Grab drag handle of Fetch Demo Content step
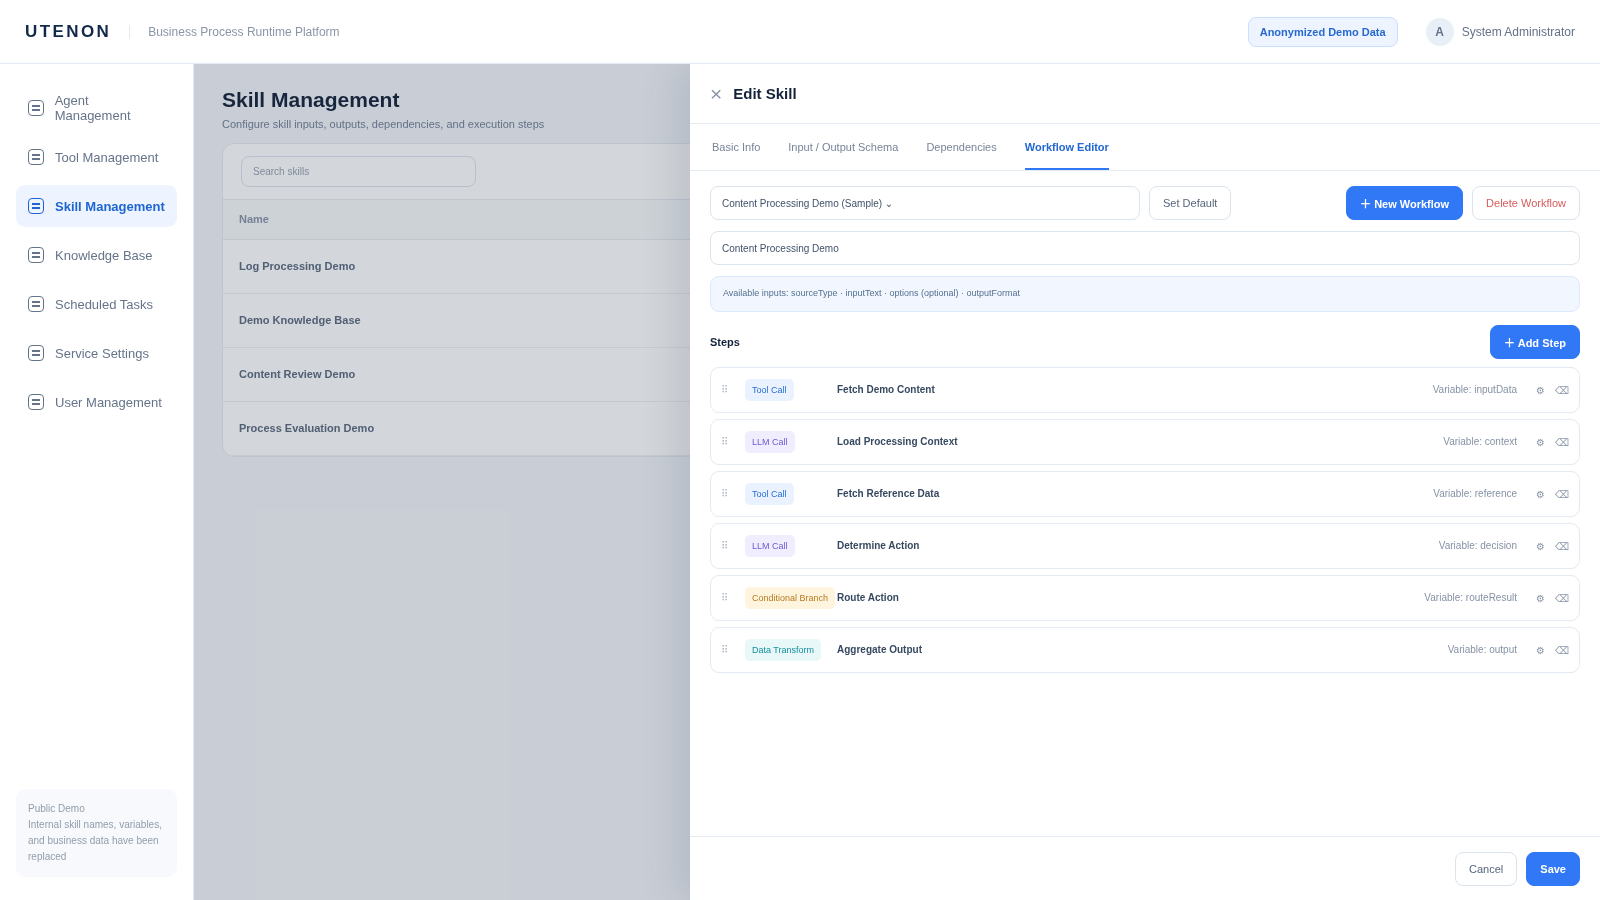1600x900 pixels. click(725, 390)
